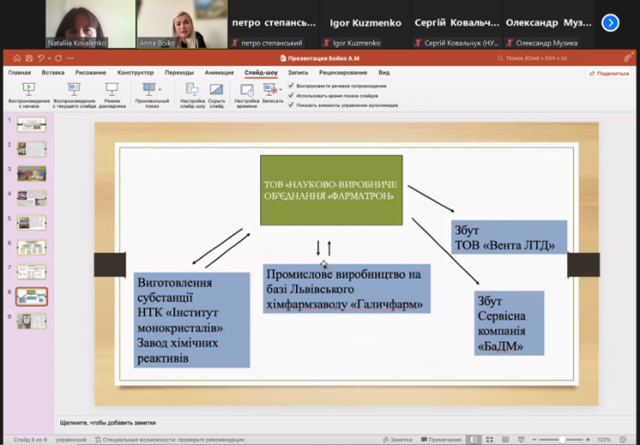Click the fit slide to window icon
The image size is (640, 445).
coord(623,440)
